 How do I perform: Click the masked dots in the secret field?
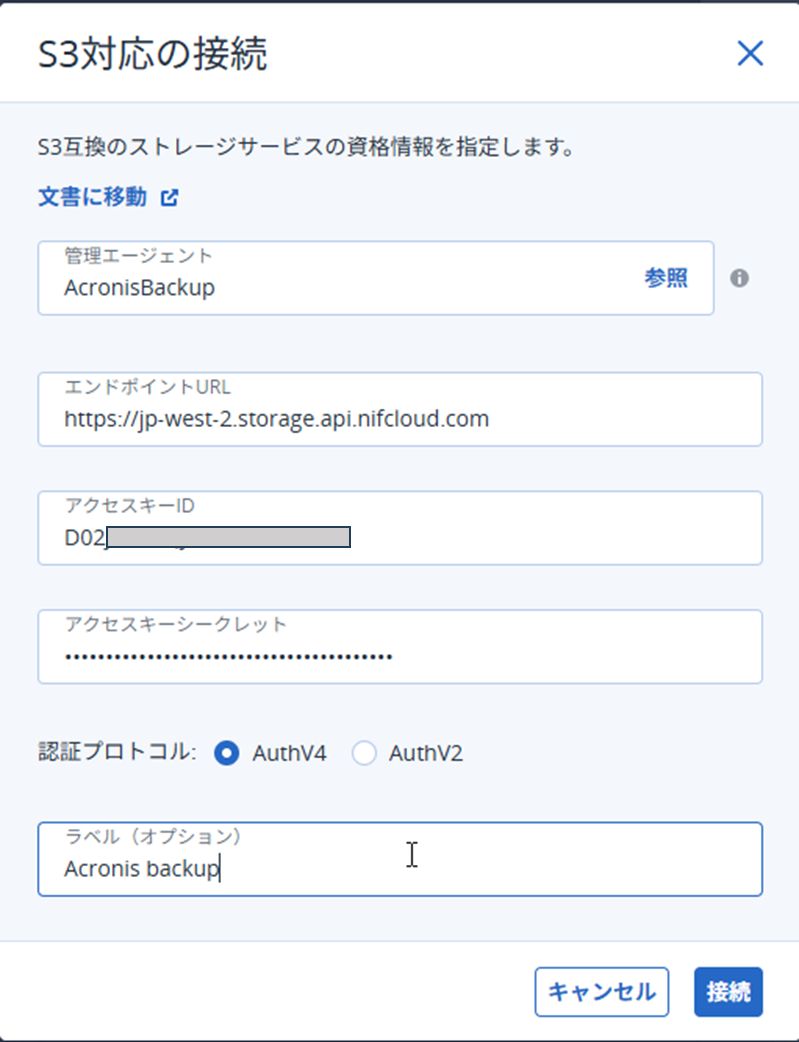(228, 657)
